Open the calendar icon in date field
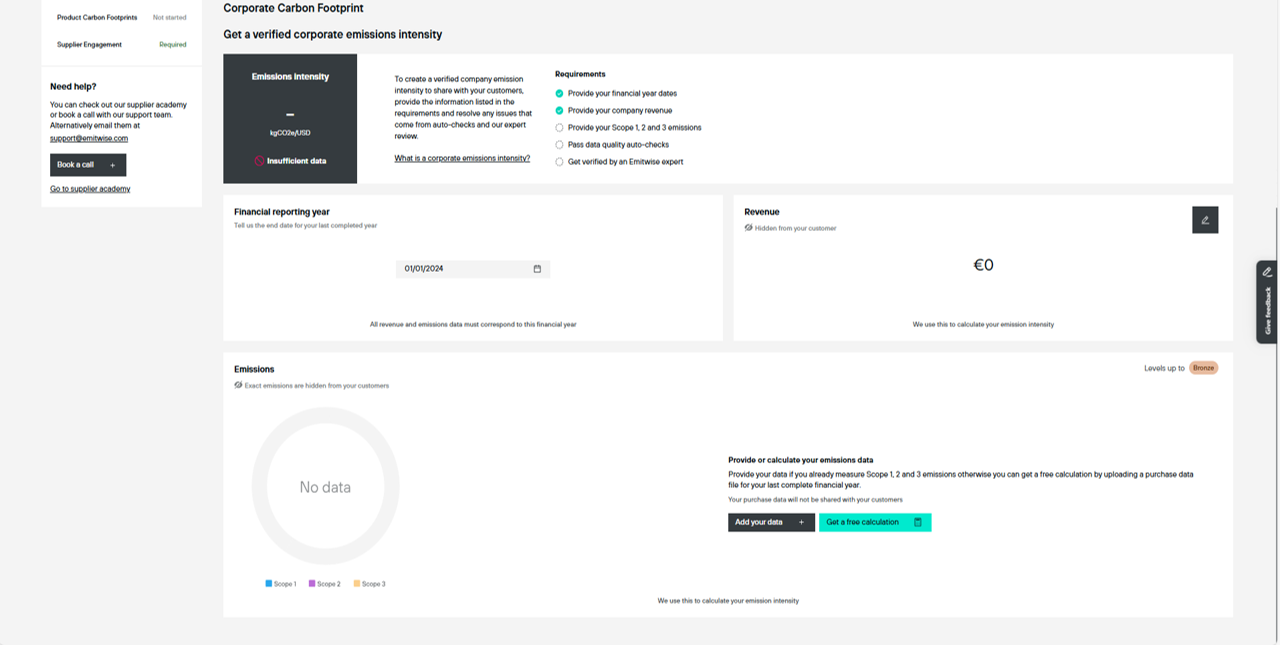 [537, 269]
